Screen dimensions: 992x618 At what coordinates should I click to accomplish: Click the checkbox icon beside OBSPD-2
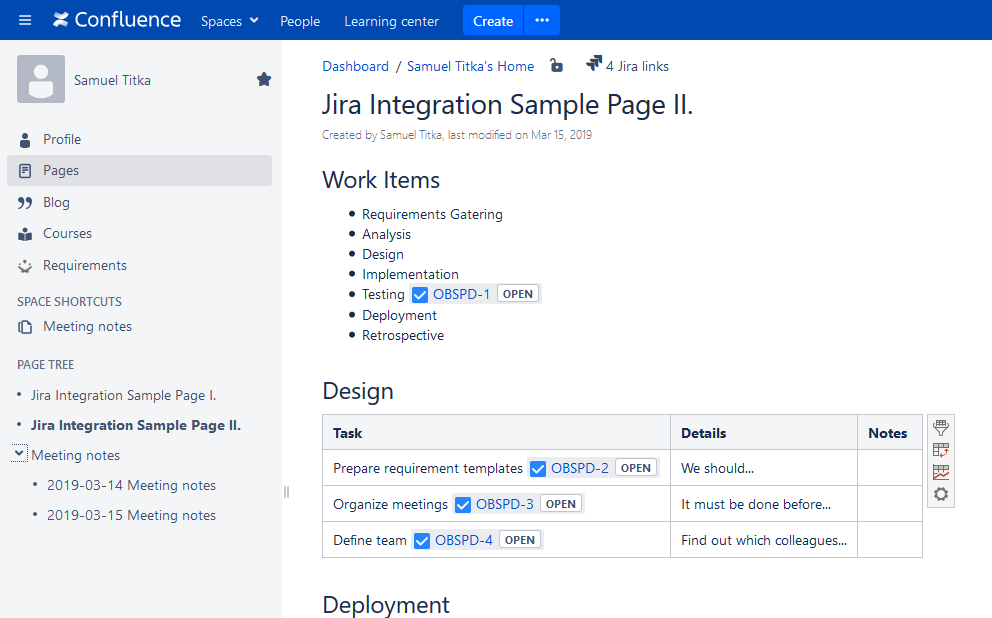(538, 468)
